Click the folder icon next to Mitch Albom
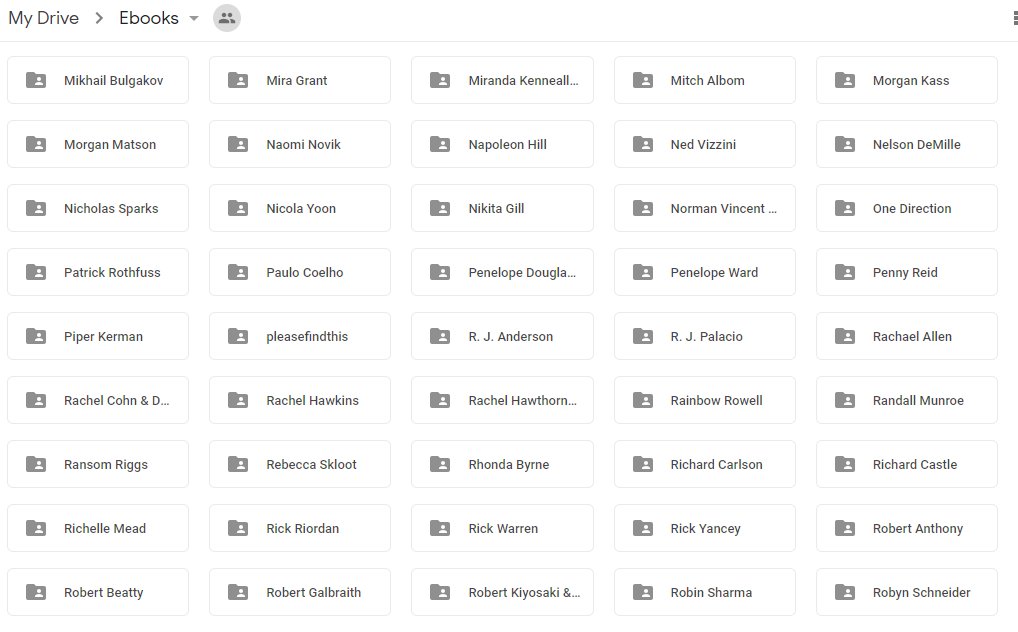 [643, 80]
